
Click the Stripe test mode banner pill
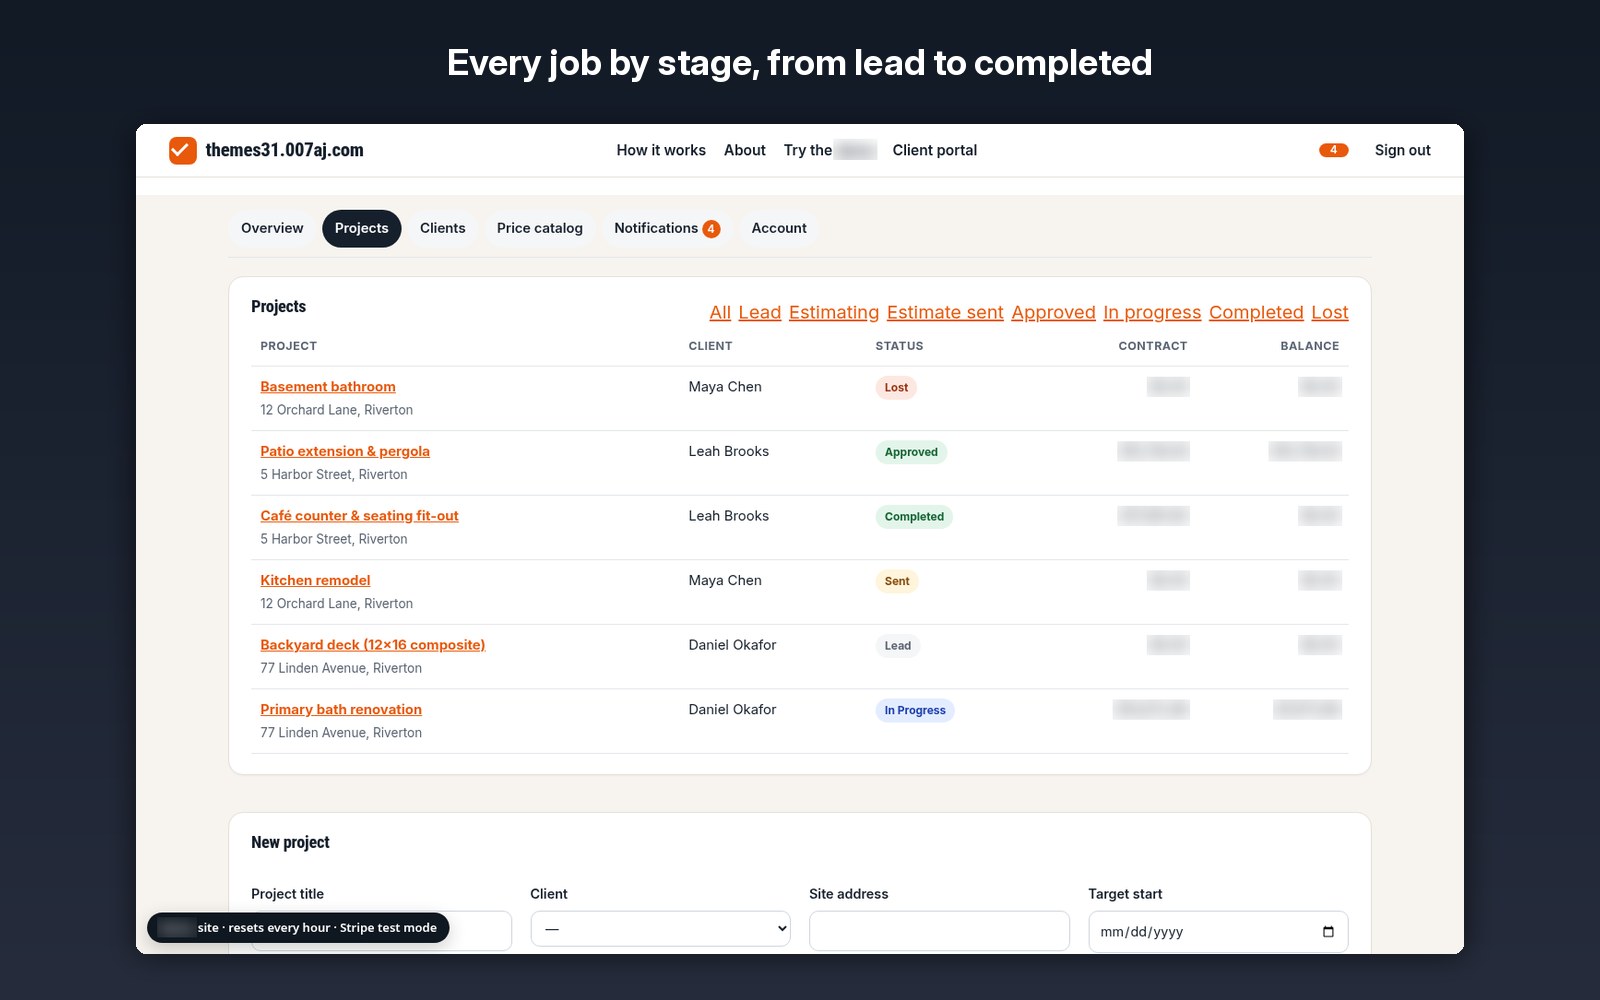pos(298,928)
